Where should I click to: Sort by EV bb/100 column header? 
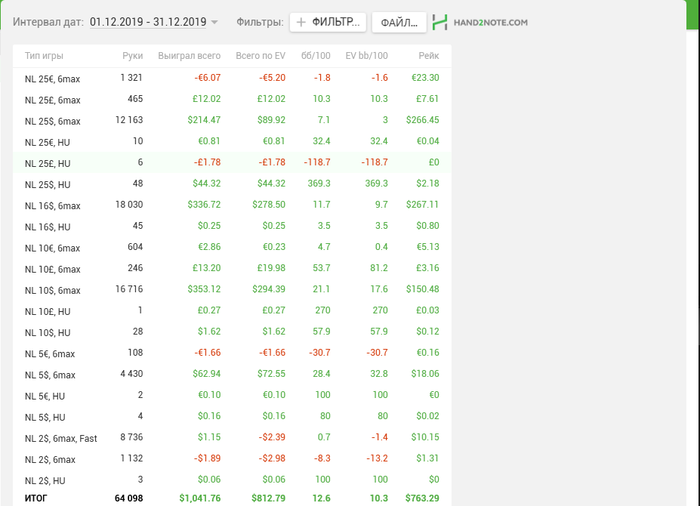pos(367,56)
